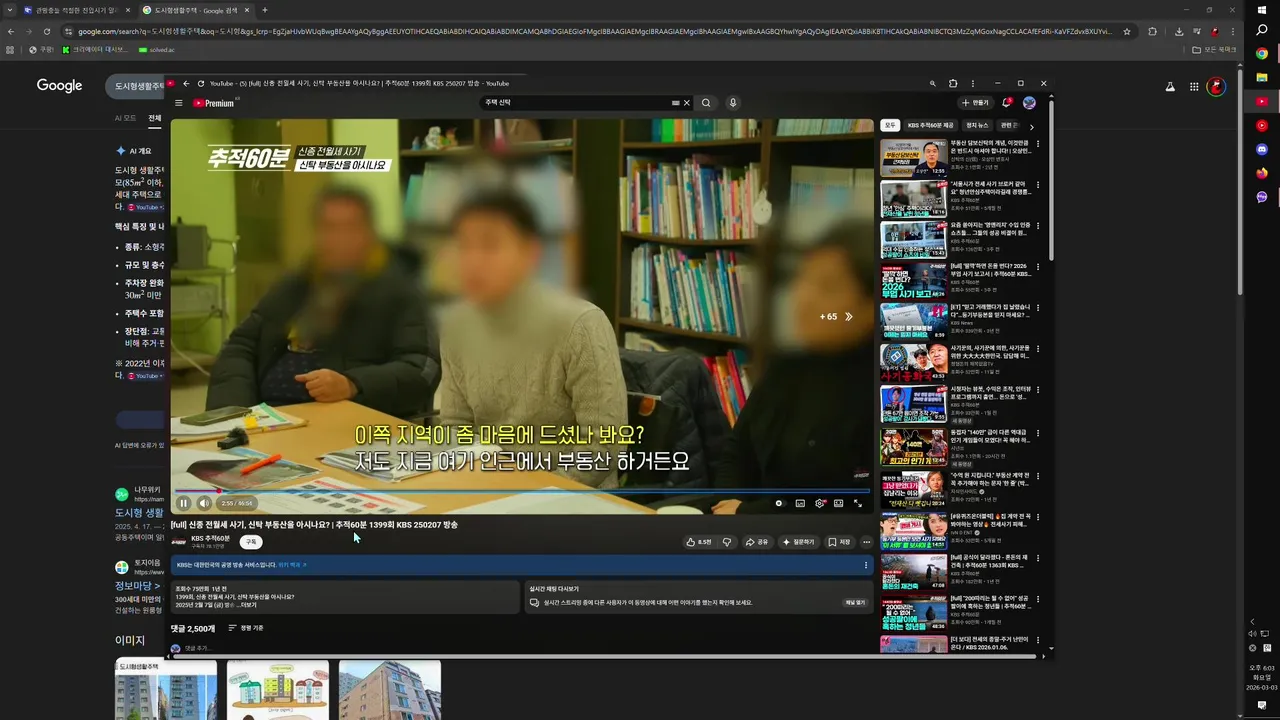Viewport: 1280px width, 720px height.
Task: Select the 모두 filter chip
Action: pos(890,126)
